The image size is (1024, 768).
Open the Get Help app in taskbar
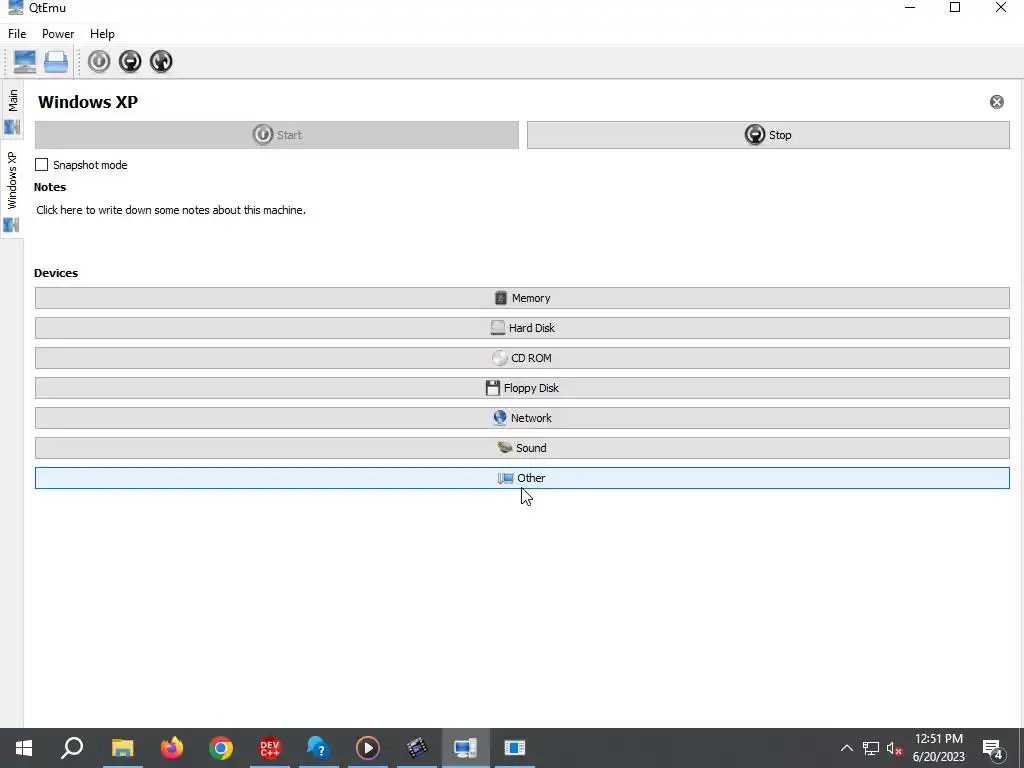(319, 748)
